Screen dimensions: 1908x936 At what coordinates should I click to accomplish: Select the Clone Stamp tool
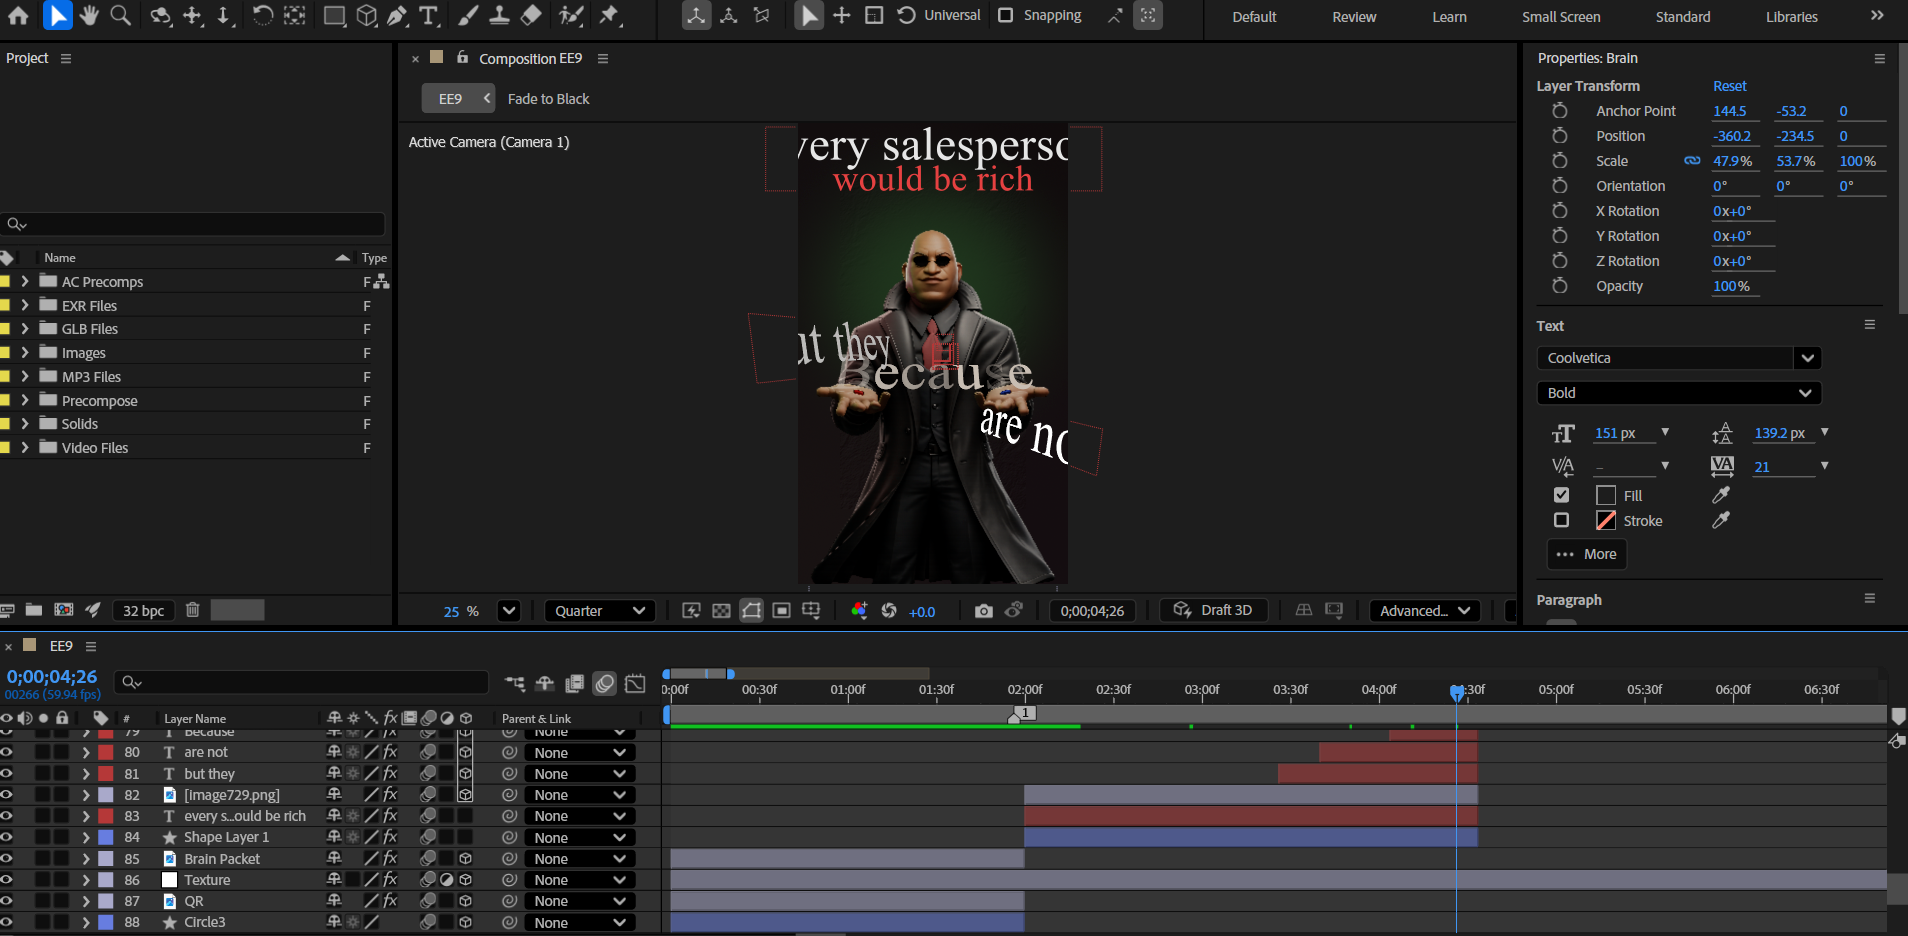pos(499,15)
